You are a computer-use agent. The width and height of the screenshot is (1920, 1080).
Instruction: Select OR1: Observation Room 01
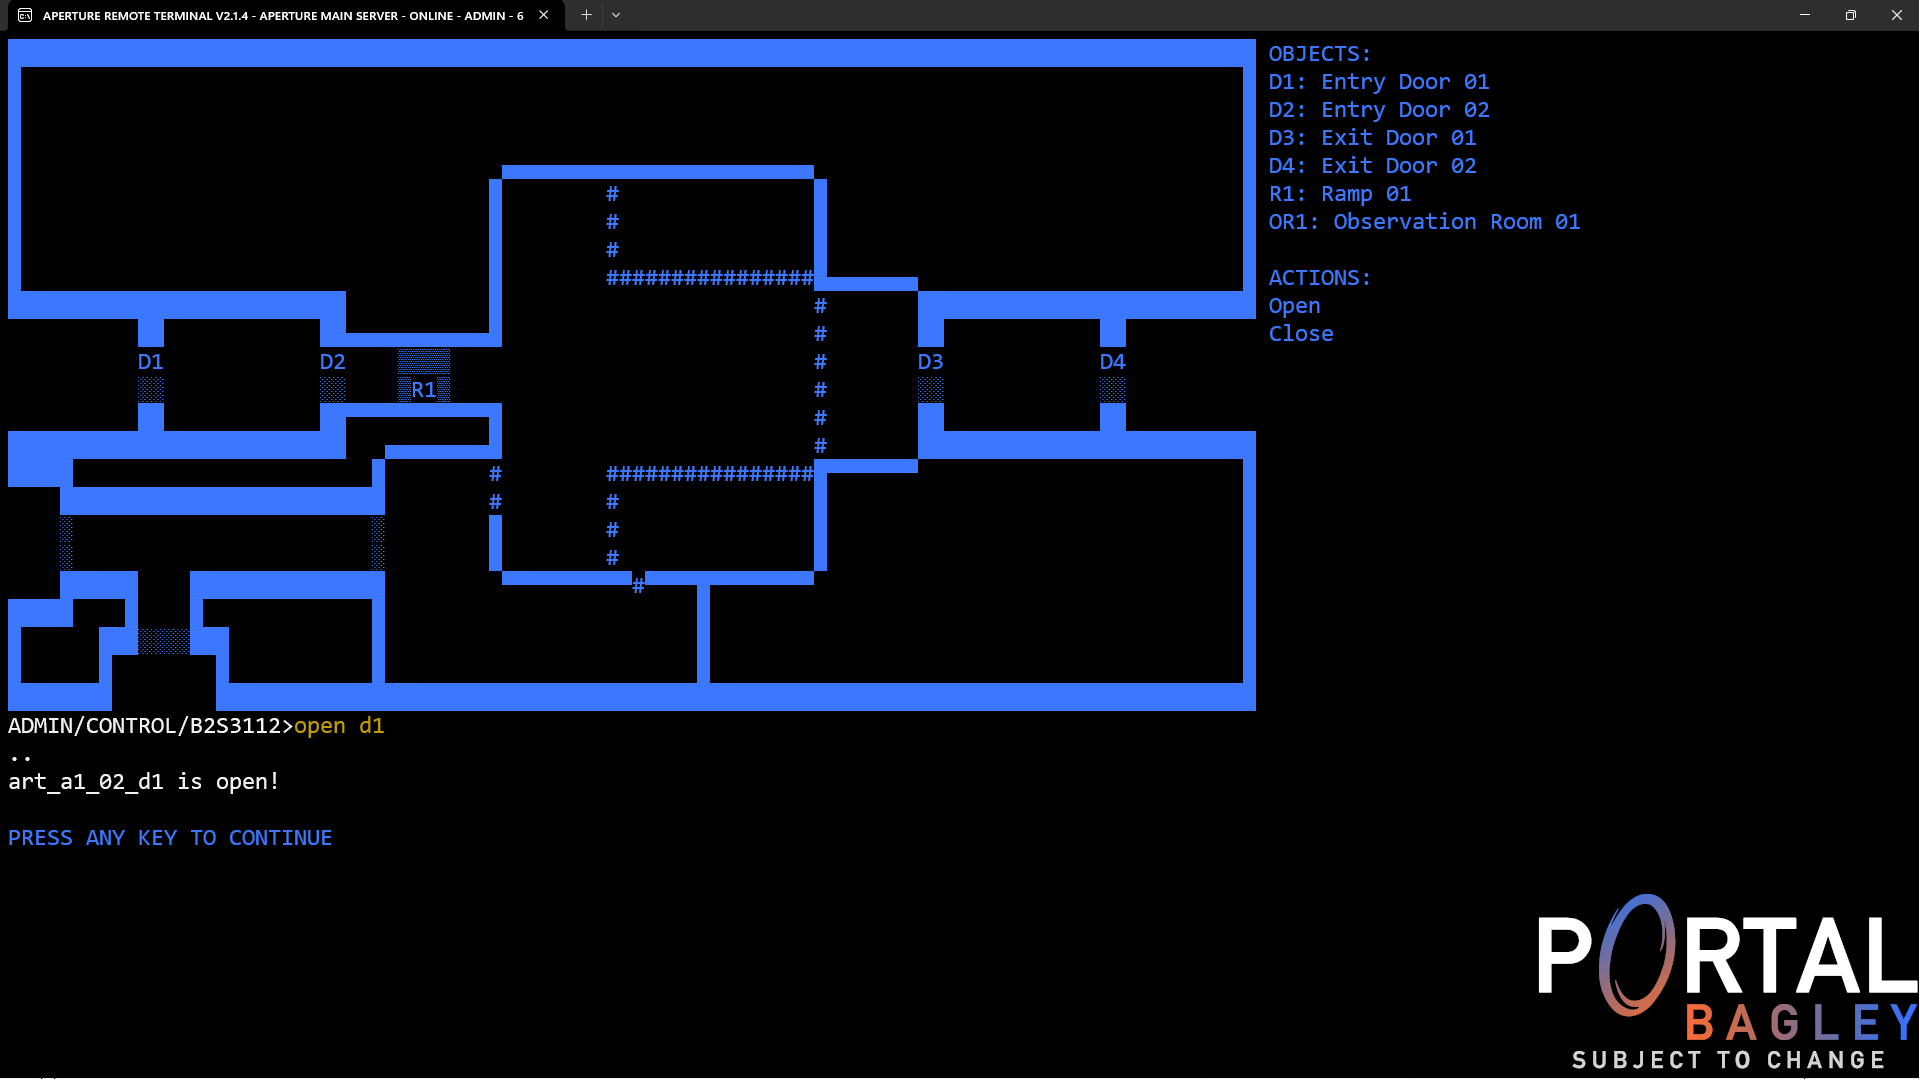point(1424,221)
